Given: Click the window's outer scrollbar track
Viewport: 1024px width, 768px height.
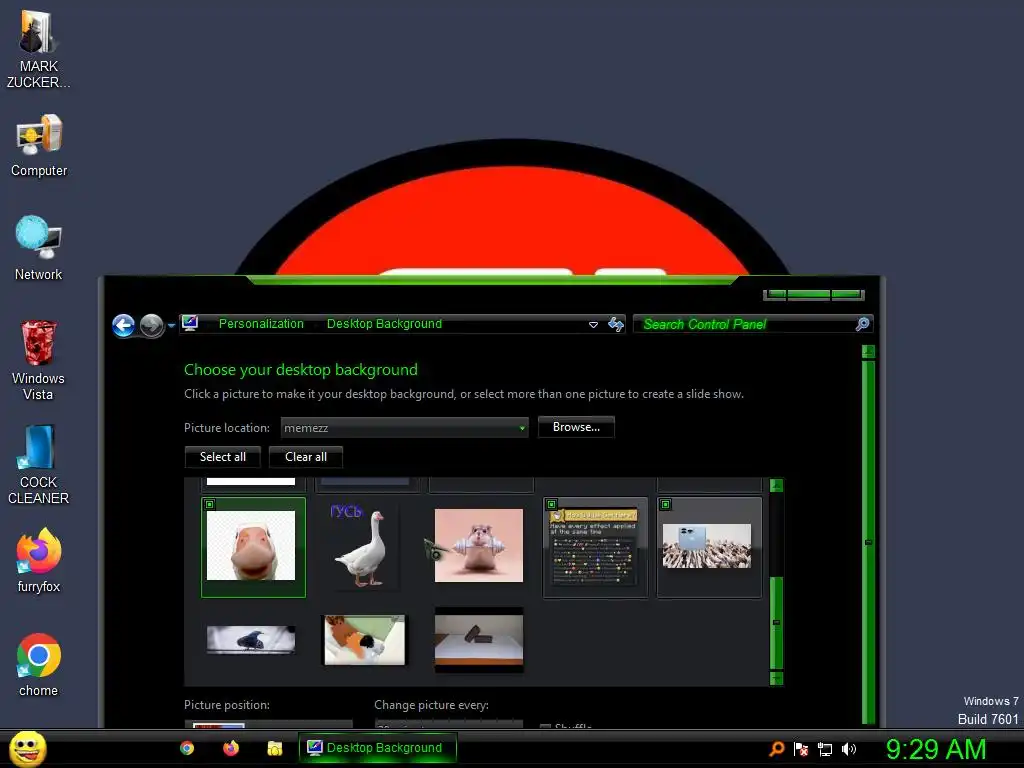Looking at the screenshot, I should (x=869, y=542).
